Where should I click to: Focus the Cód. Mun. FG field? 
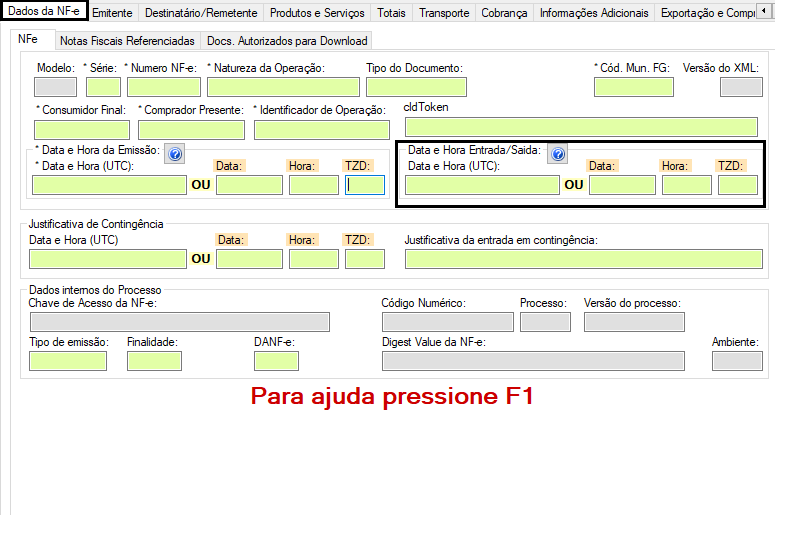point(634,87)
